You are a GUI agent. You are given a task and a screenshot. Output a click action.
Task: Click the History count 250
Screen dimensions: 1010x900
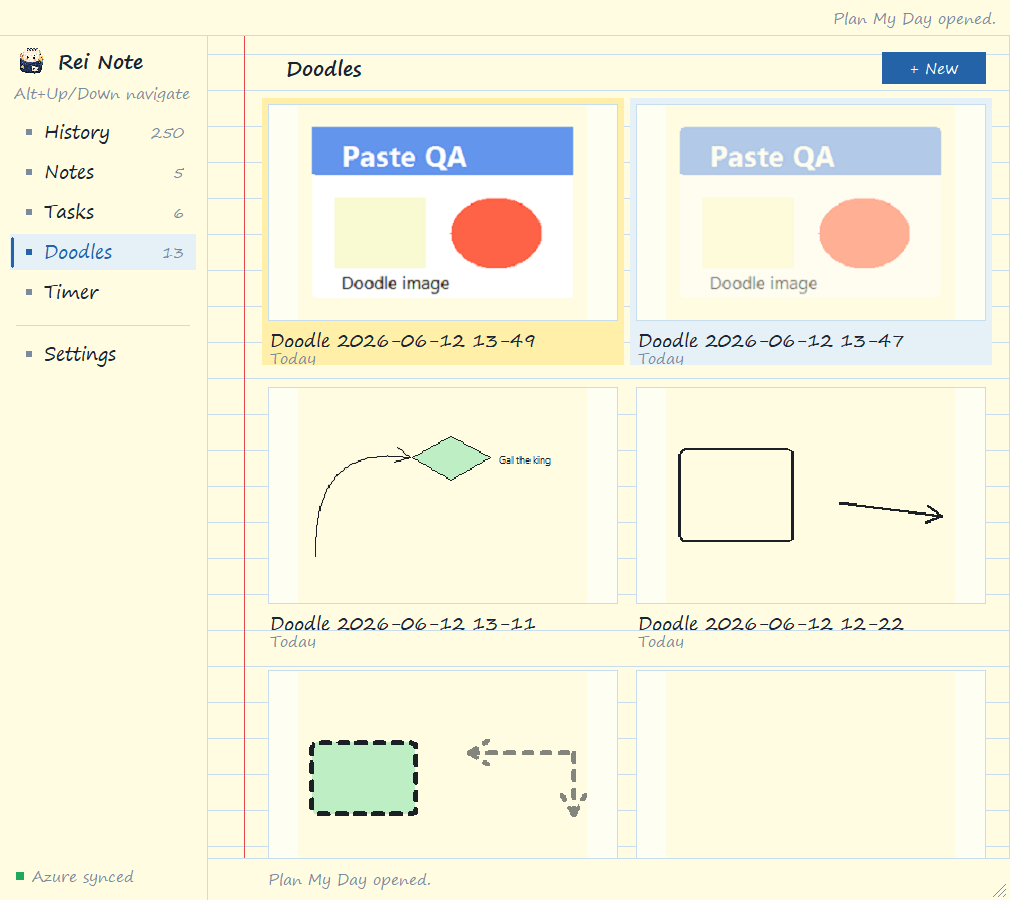(167, 133)
